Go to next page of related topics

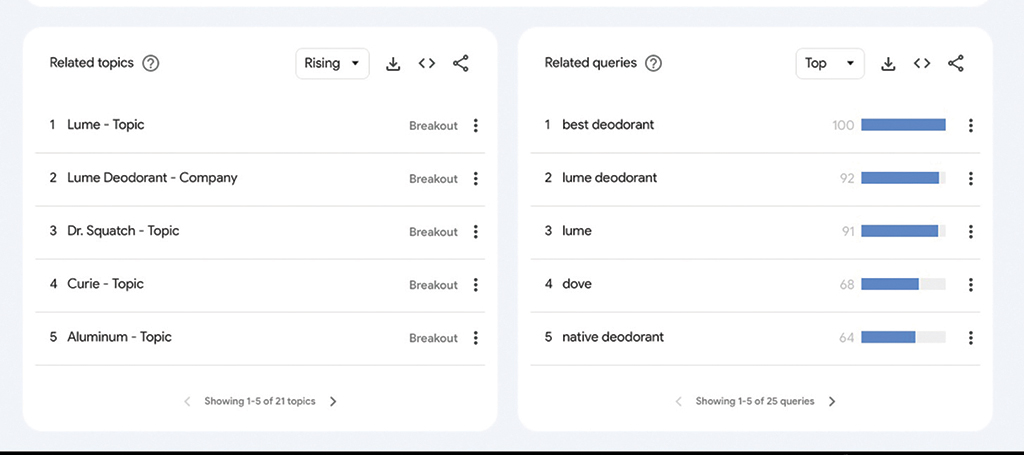334,402
